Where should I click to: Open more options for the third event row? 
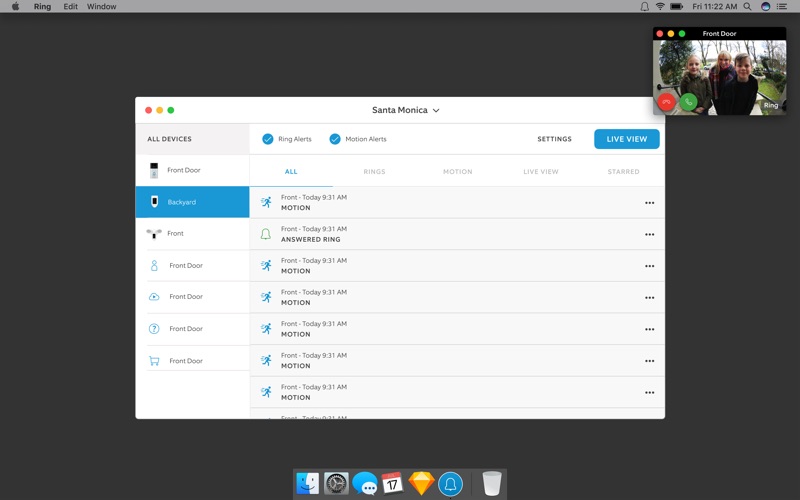pos(649,266)
